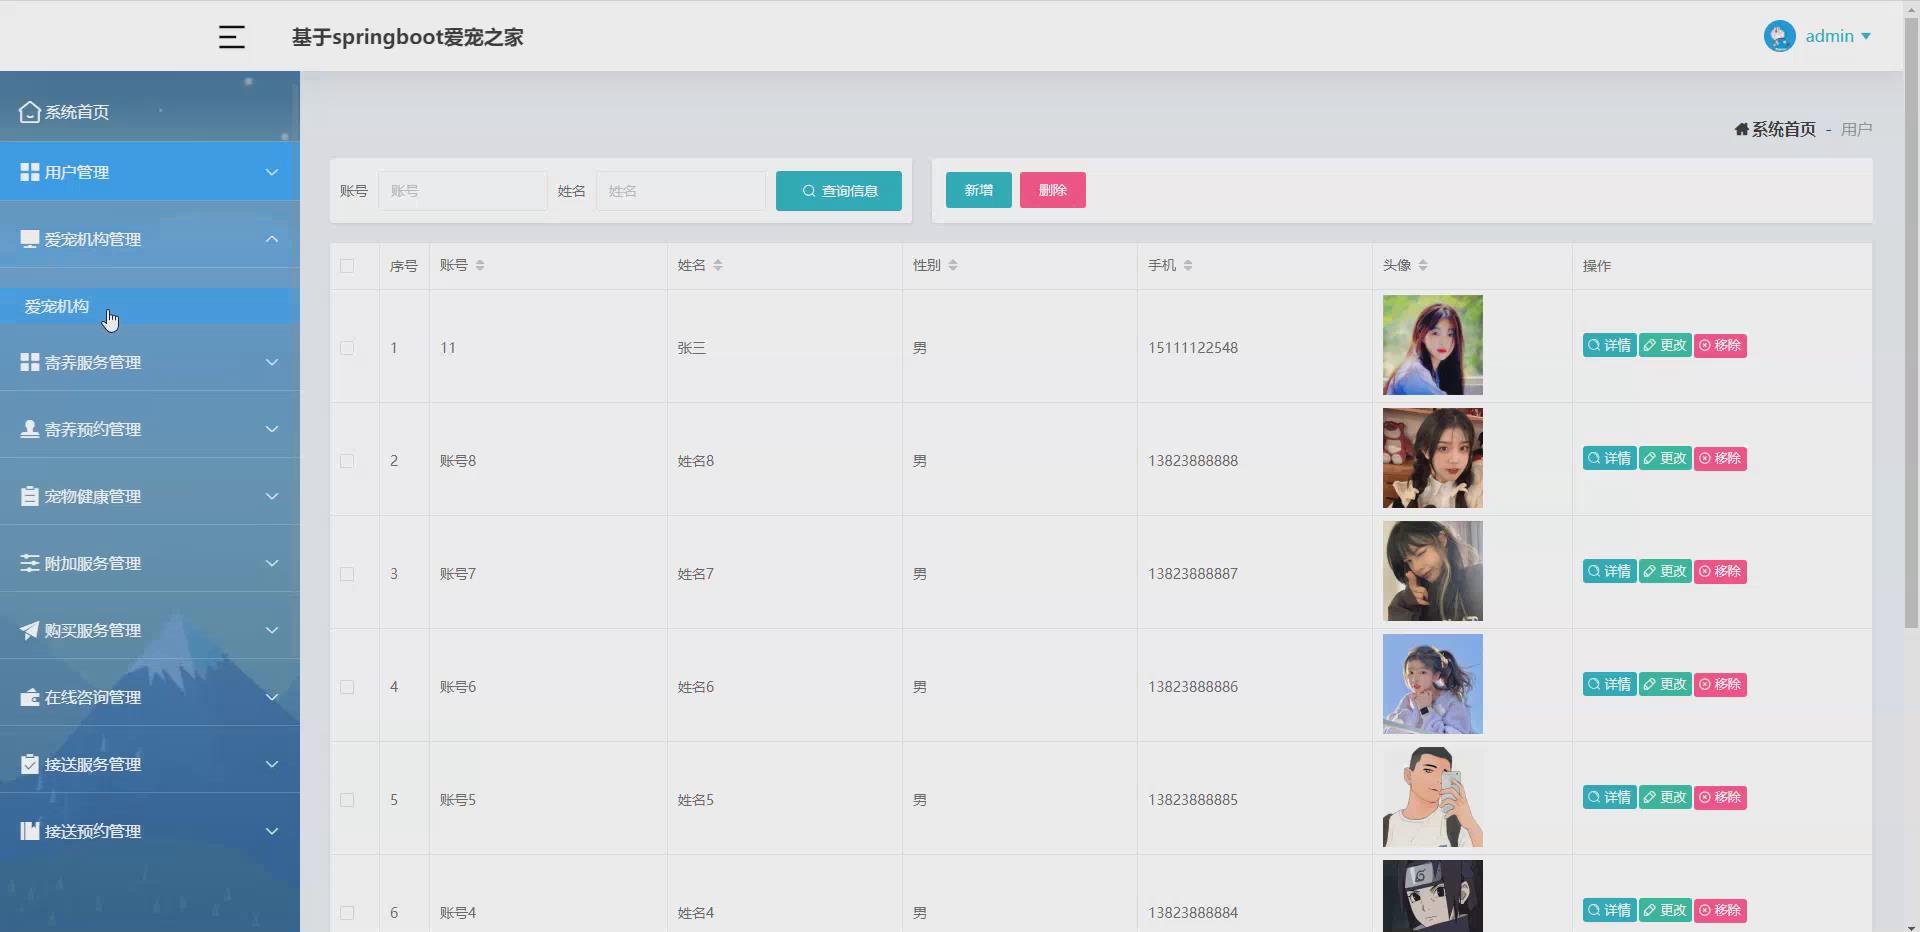Screen dimensions: 1920x932
Task: Focus the 姓名 search input
Action: tap(681, 191)
